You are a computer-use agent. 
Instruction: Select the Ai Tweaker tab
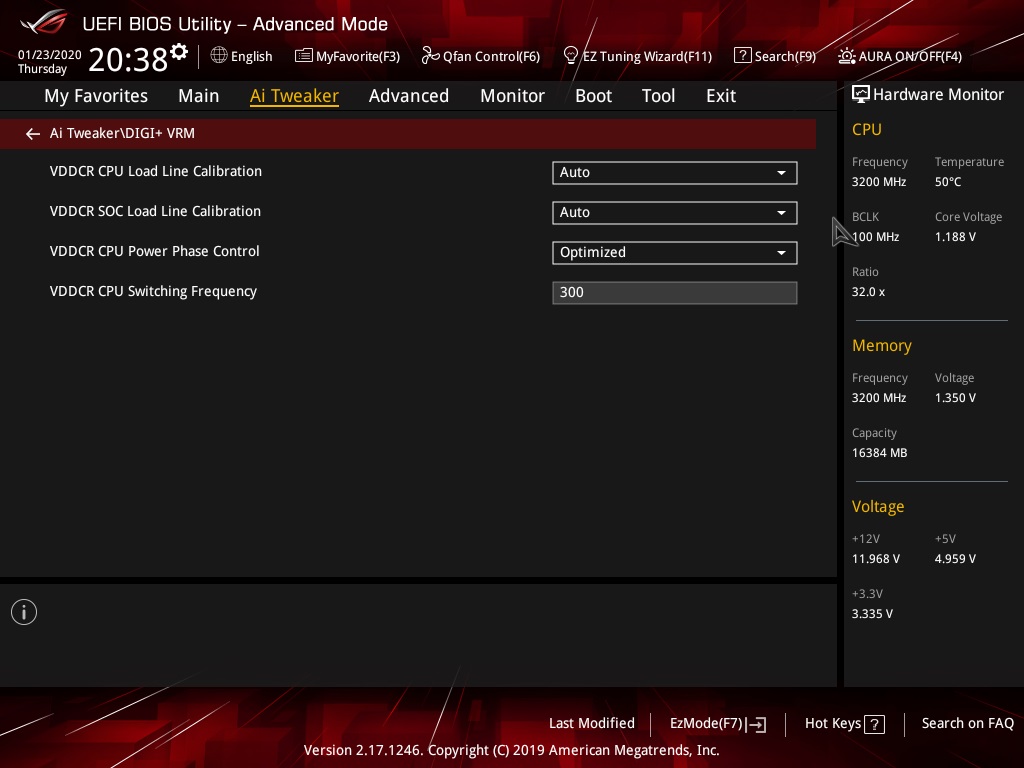(x=294, y=96)
